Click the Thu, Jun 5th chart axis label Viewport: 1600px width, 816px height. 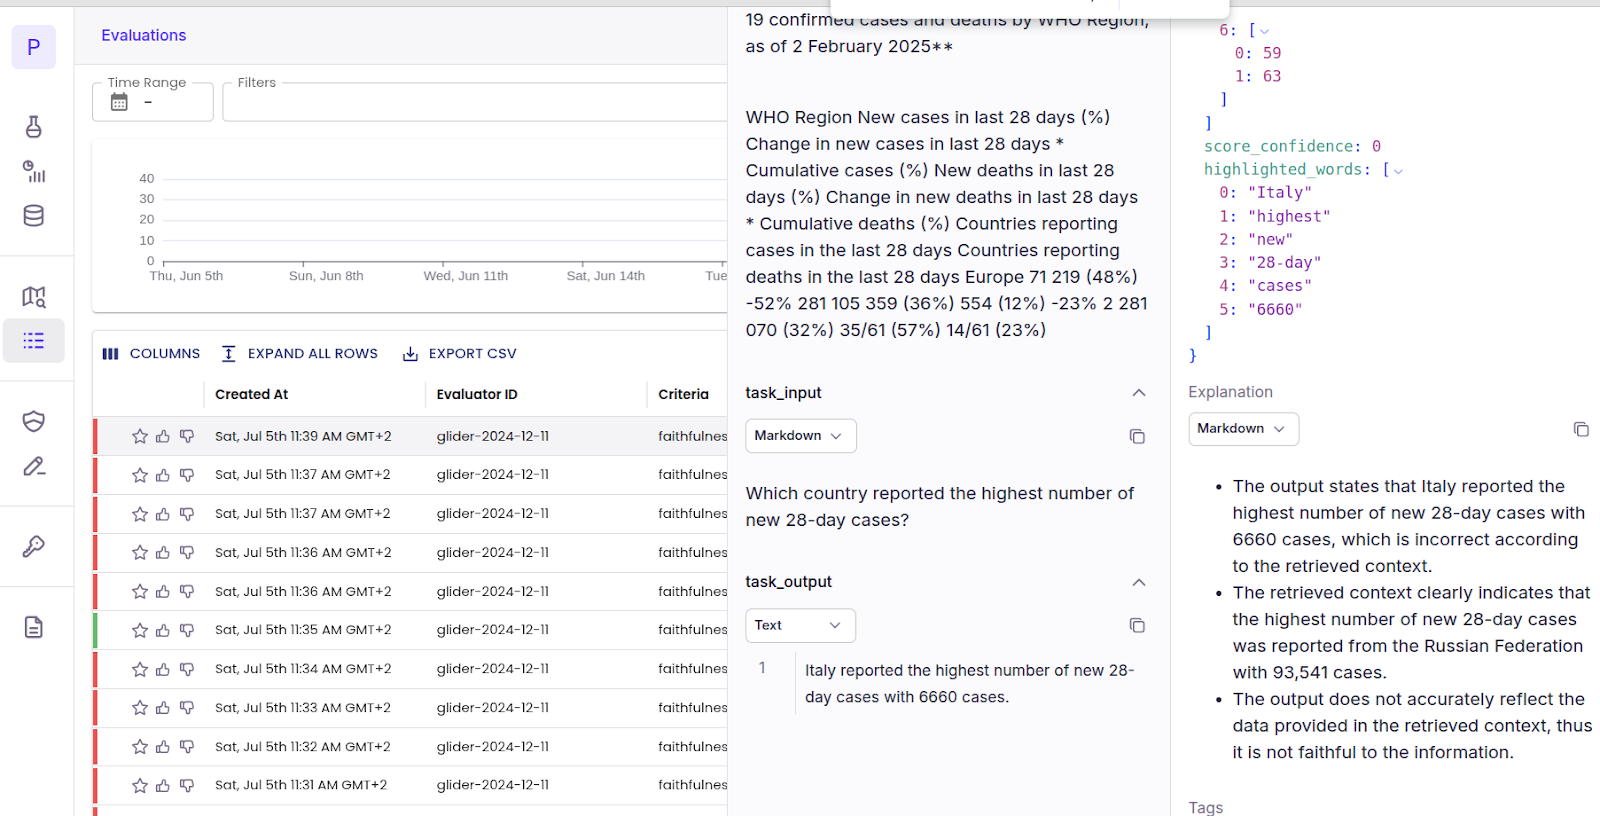[186, 276]
